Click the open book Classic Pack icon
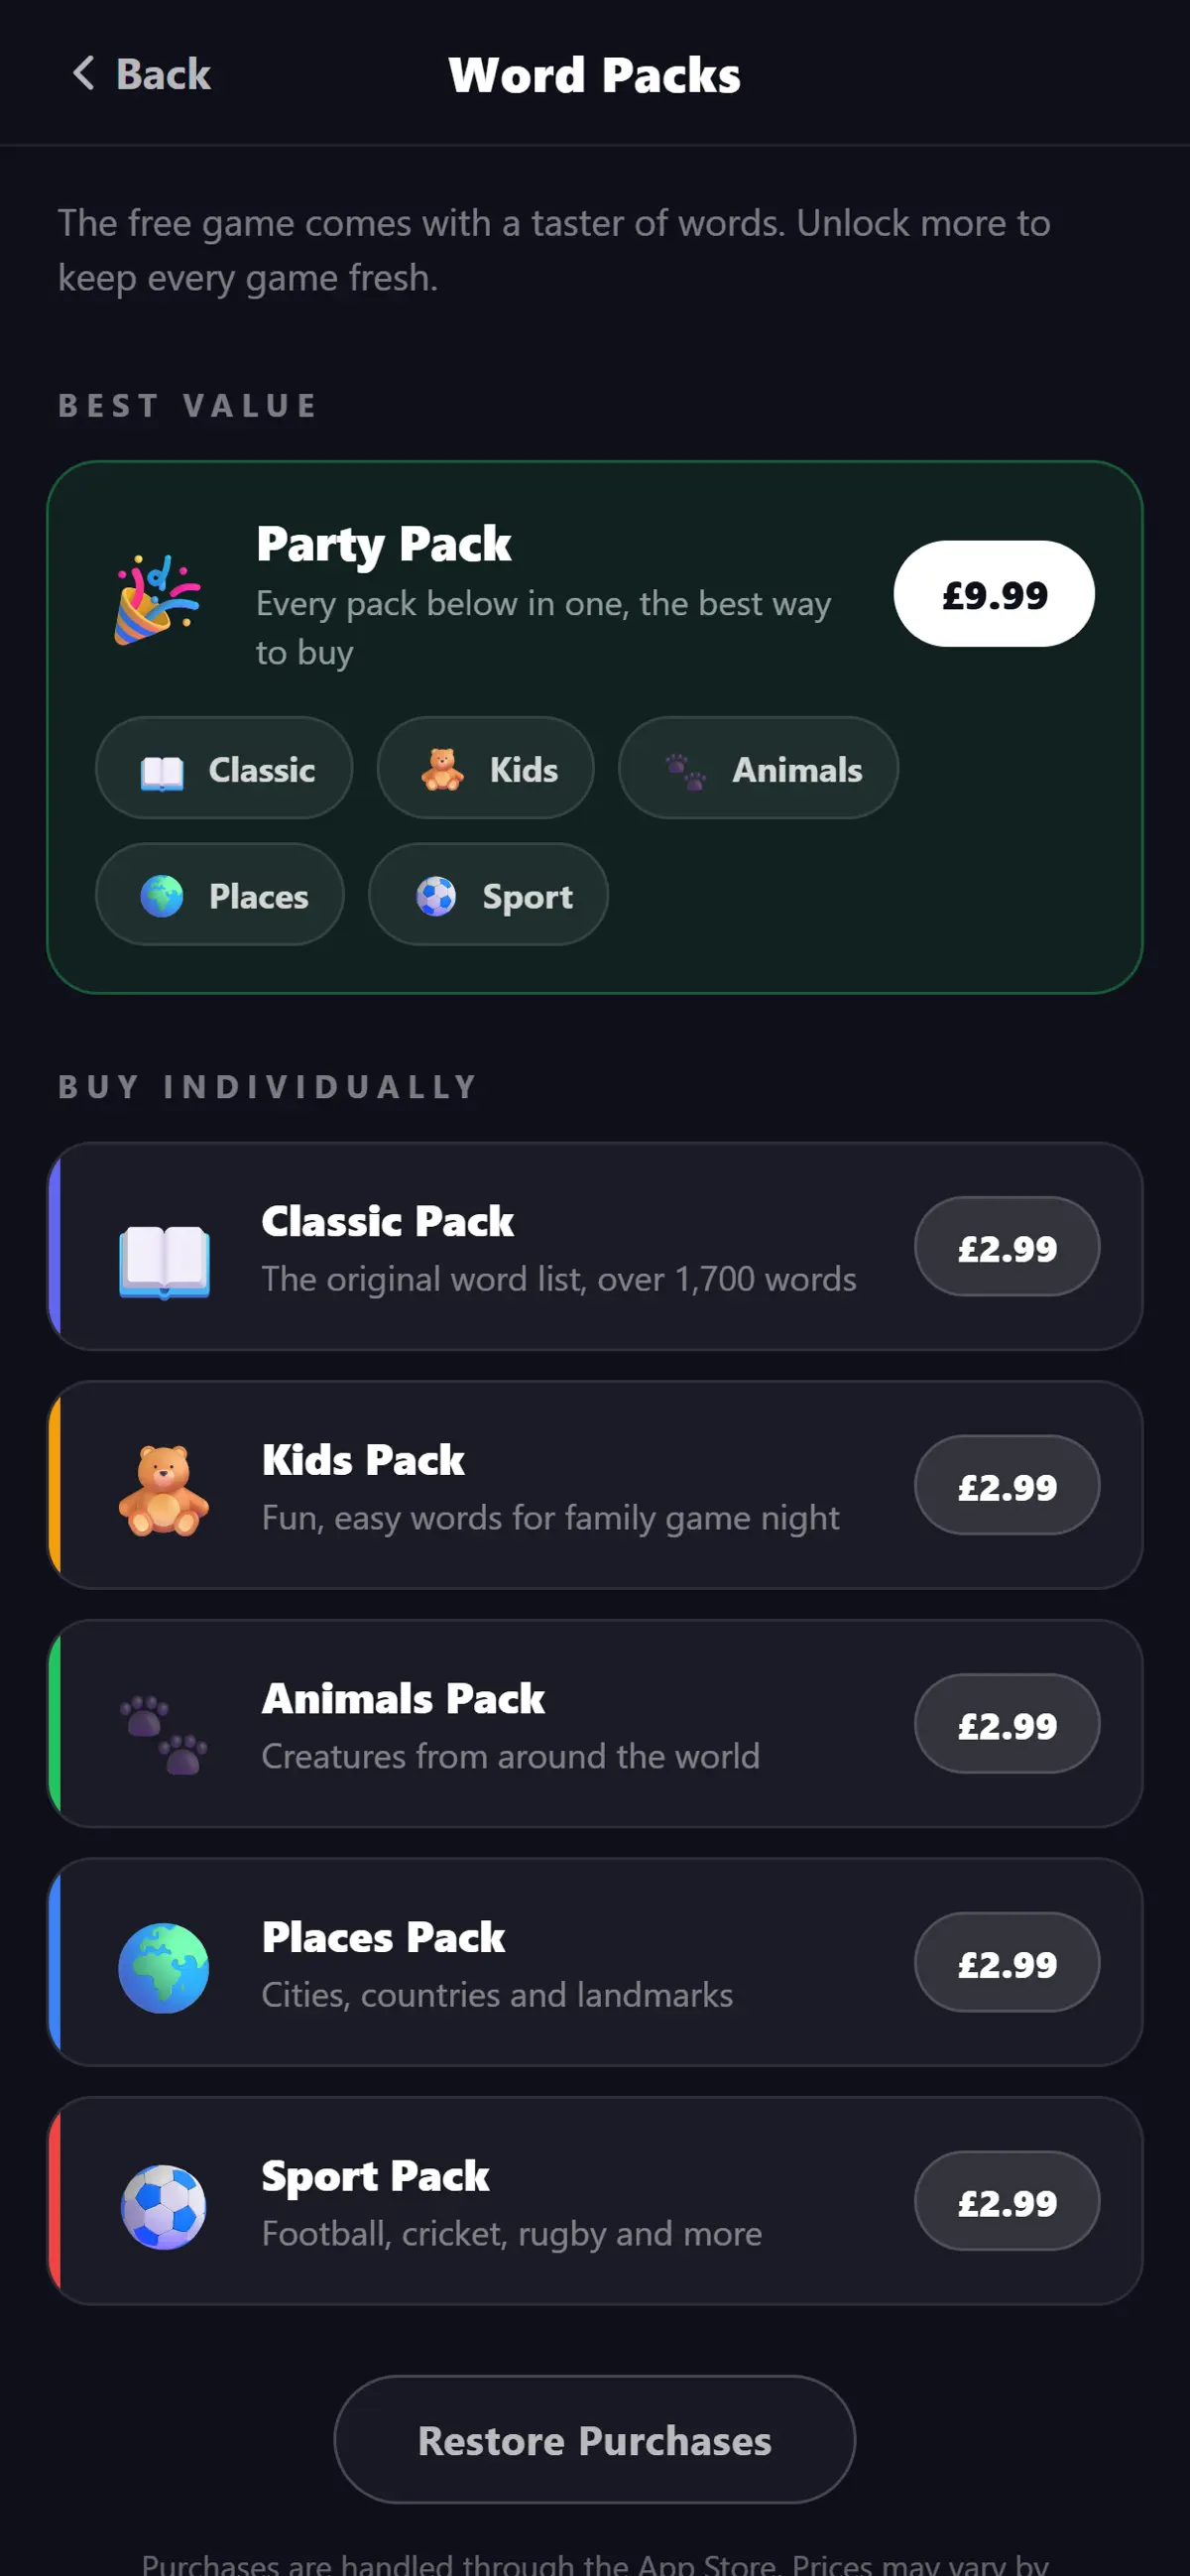The image size is (1190, 2576). click(164, 1260)
